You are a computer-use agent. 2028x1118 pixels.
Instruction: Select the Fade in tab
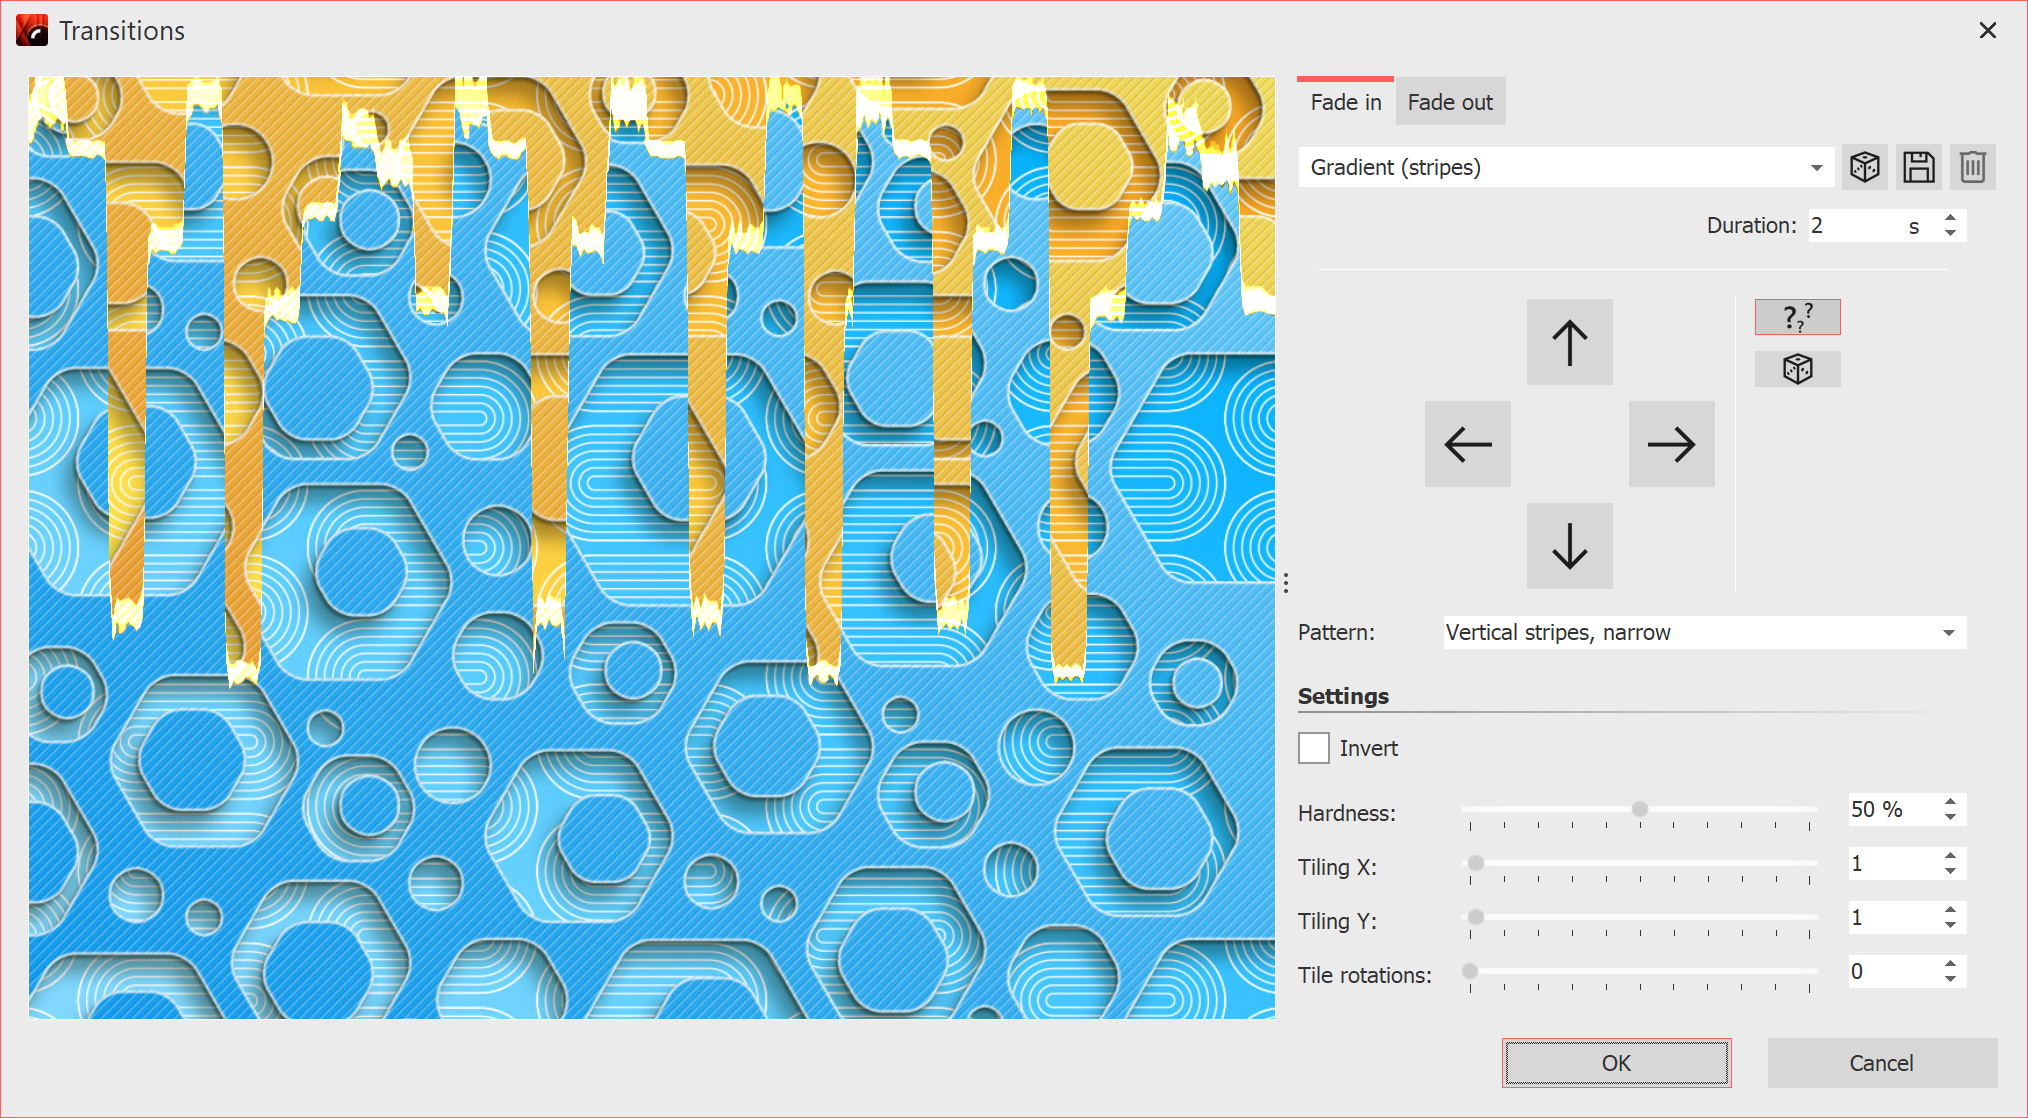1344,101
